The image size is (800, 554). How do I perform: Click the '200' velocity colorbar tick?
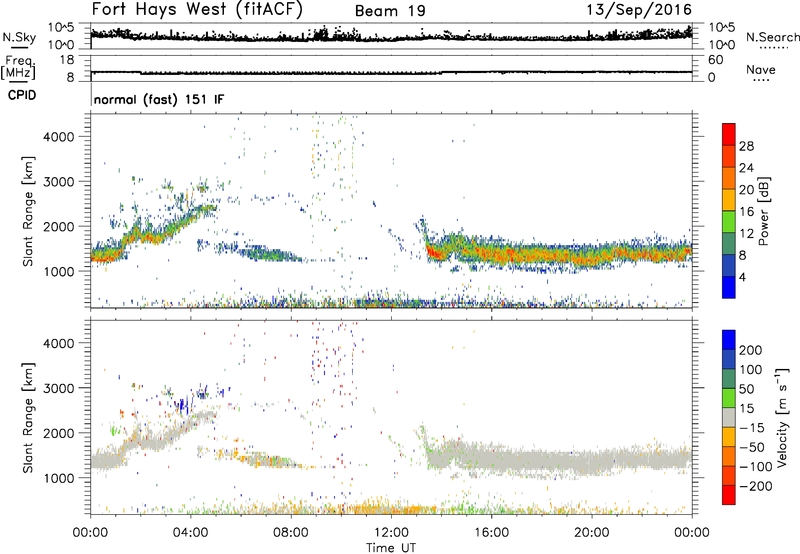[751, 350]
